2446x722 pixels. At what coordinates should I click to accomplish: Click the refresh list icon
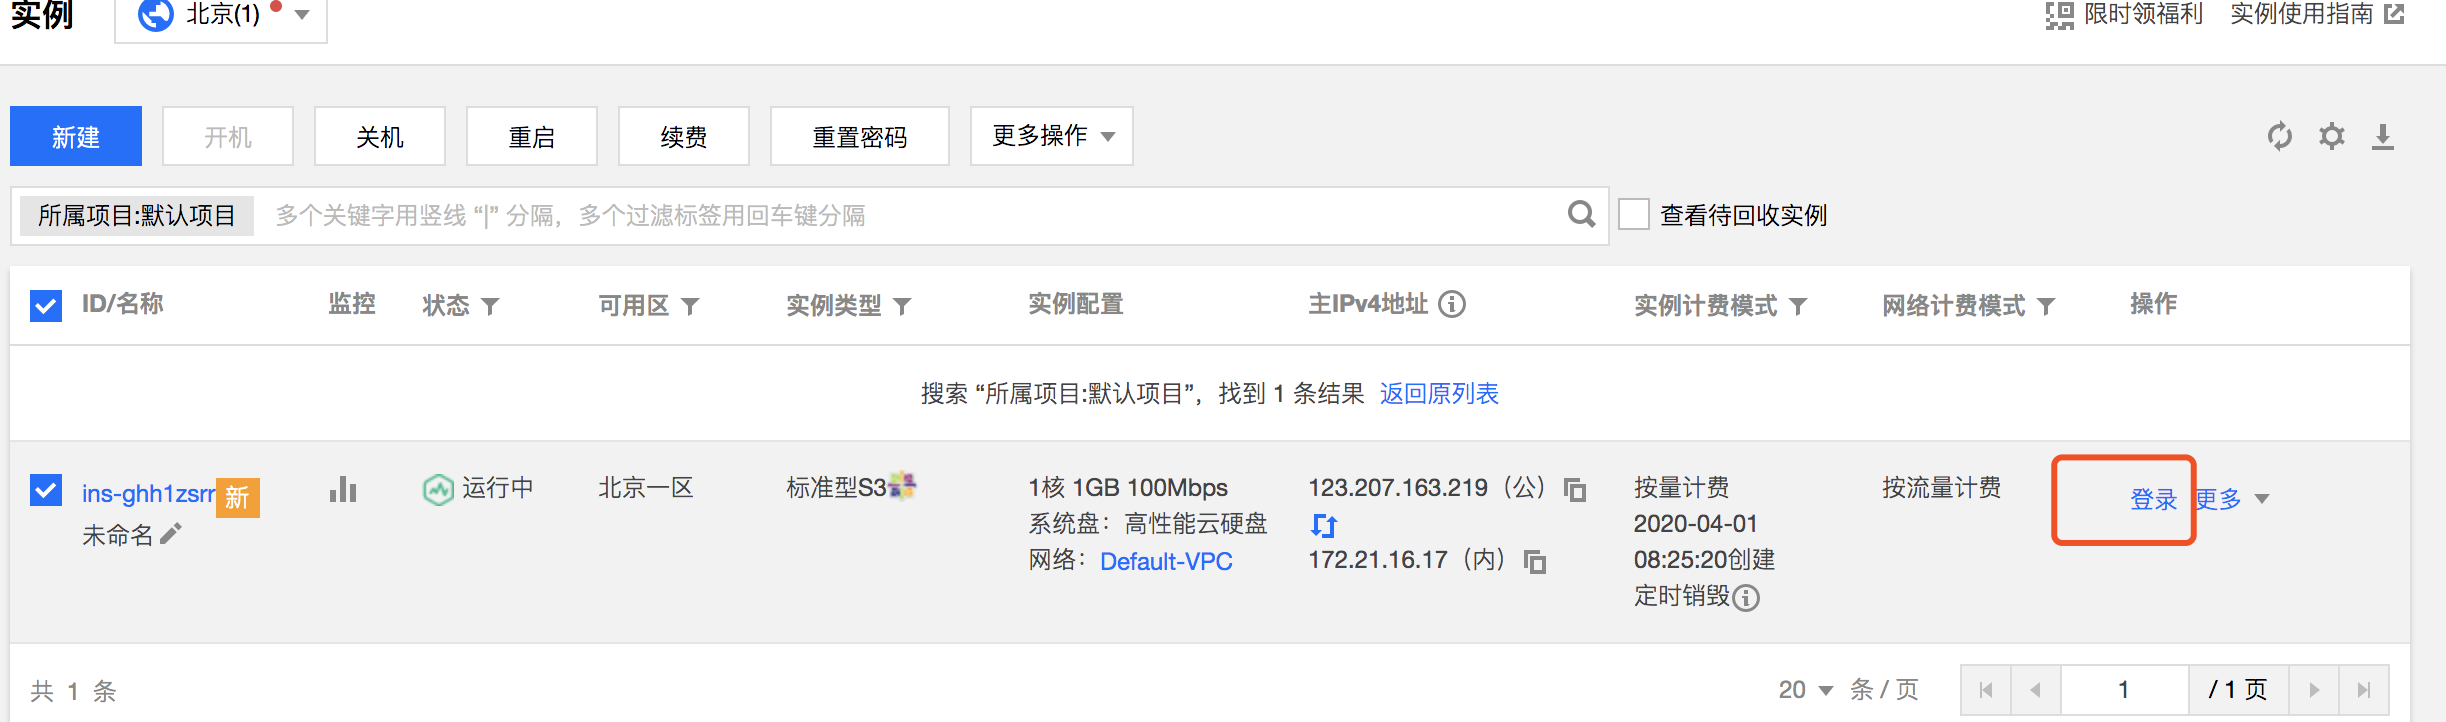(2279, 136)
